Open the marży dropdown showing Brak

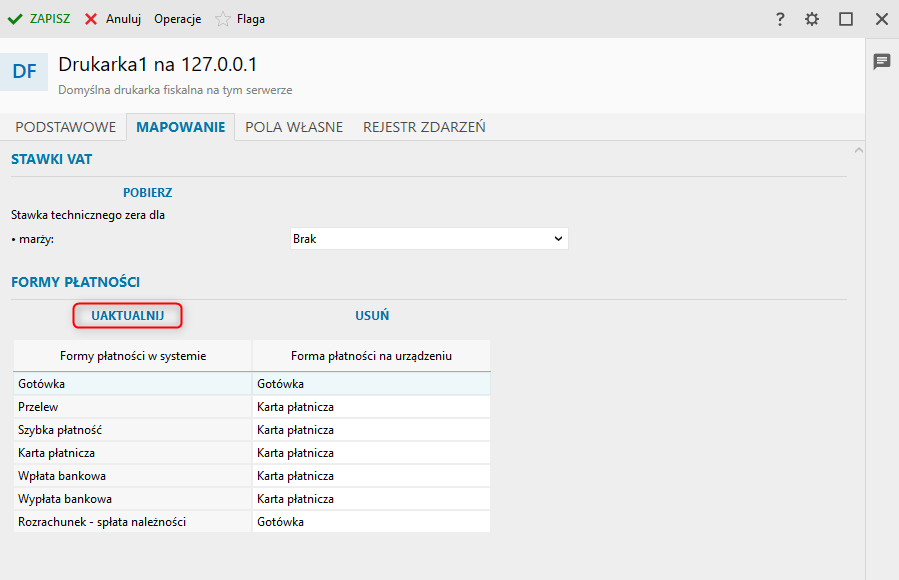click(x=429, y=238)
